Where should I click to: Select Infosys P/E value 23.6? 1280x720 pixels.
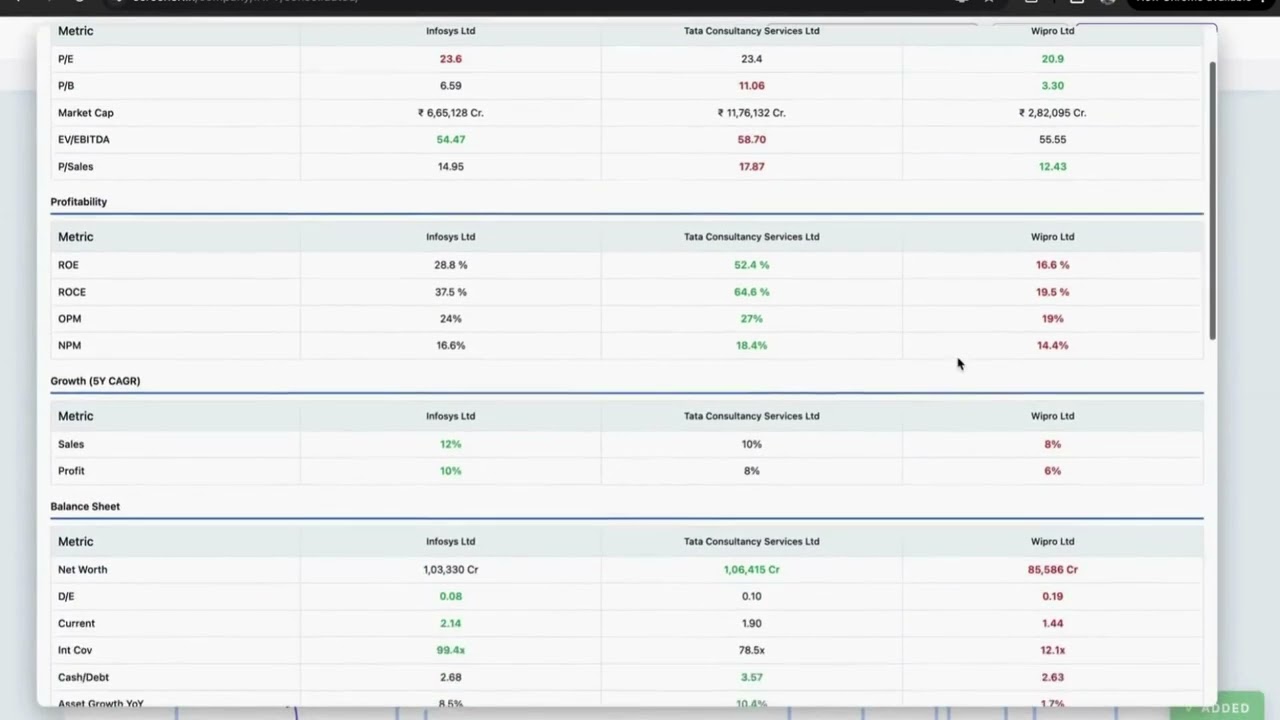451,59
